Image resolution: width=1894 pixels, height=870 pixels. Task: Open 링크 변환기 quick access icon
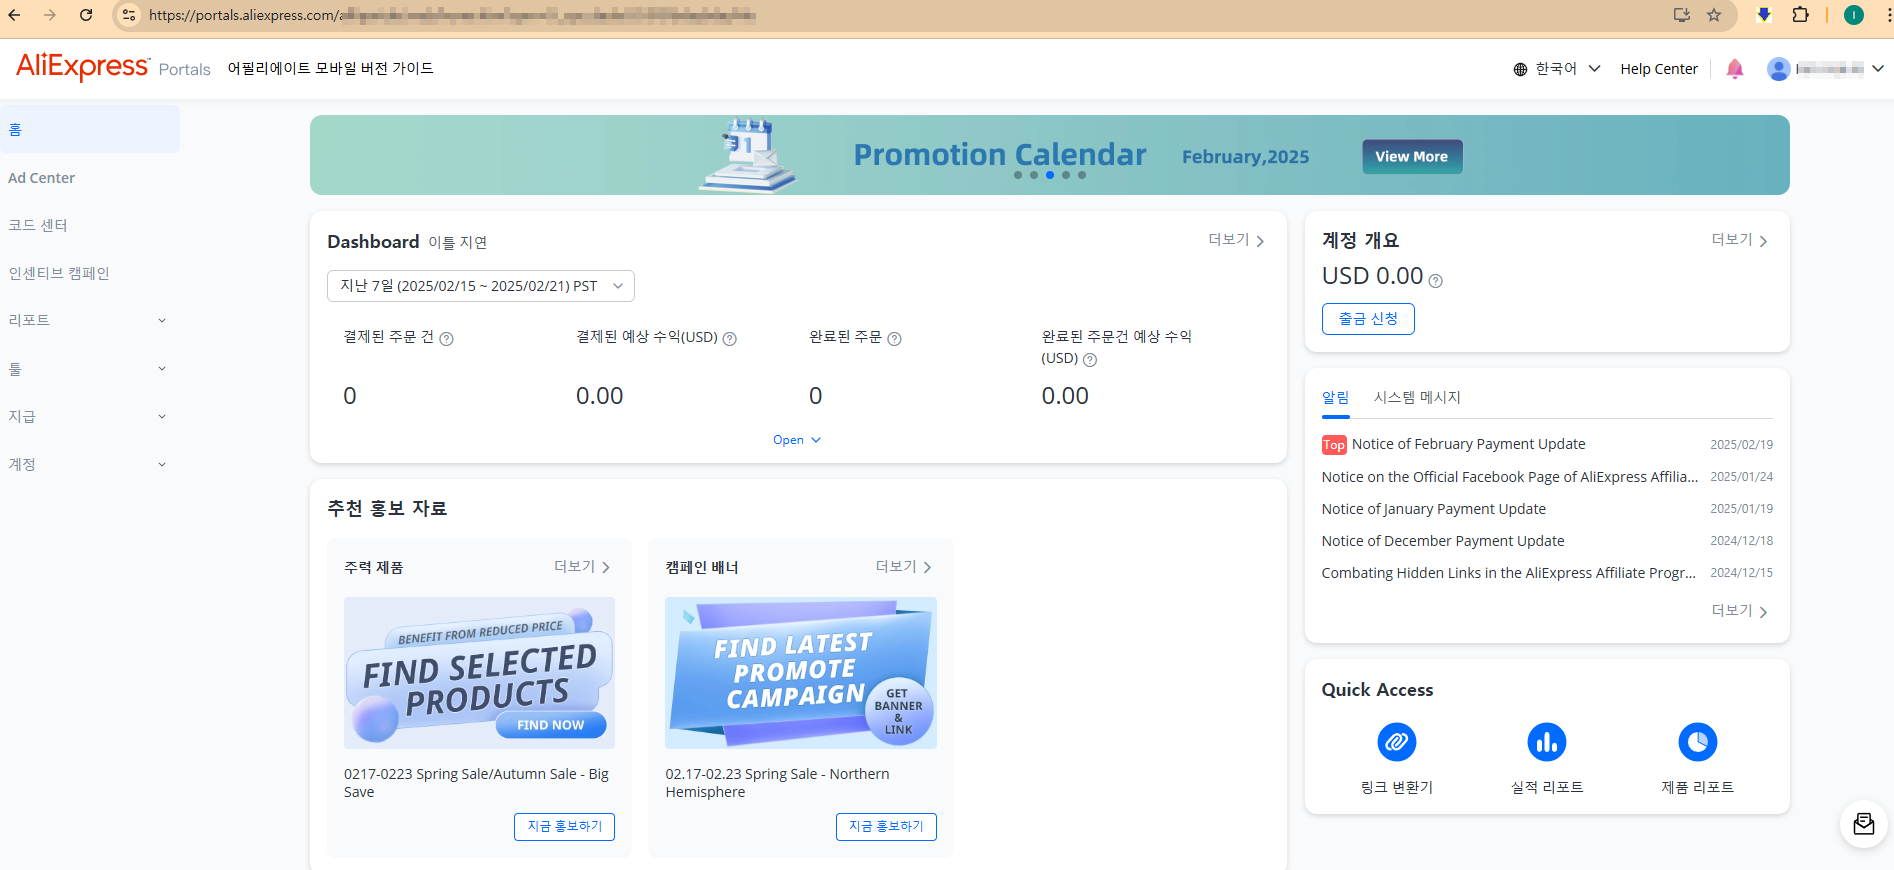1397,742
